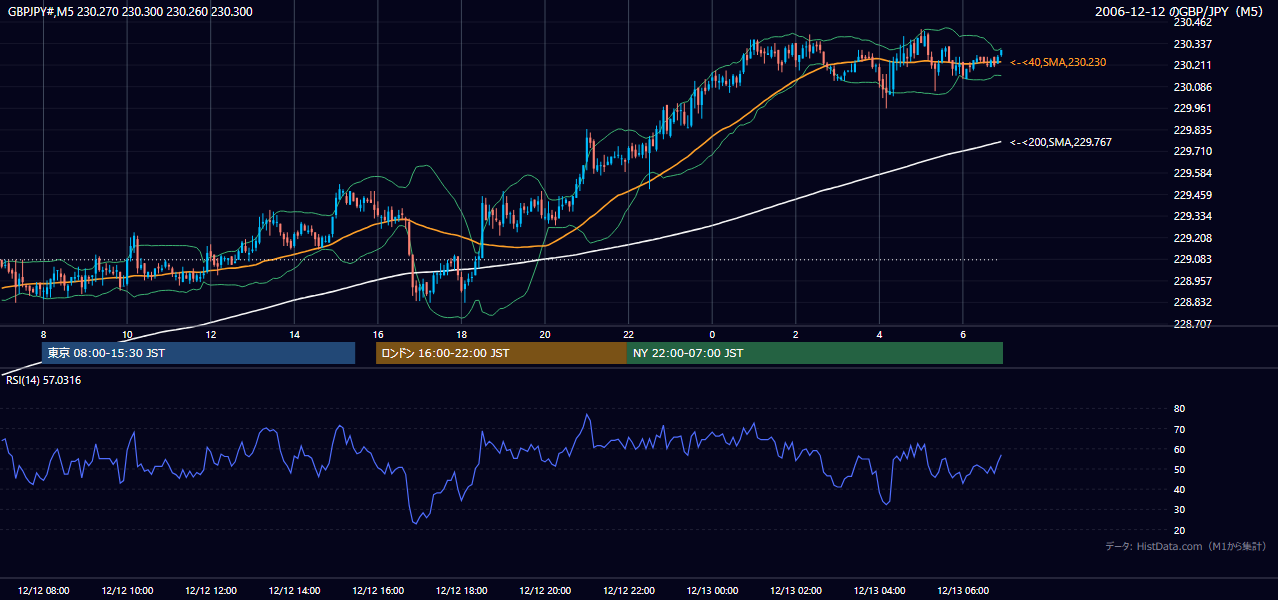Image resolution: width=1278 pixels, height=600 pixels.
Task: Click the hour 4 tick under price chart
Action: click(879, 334)
